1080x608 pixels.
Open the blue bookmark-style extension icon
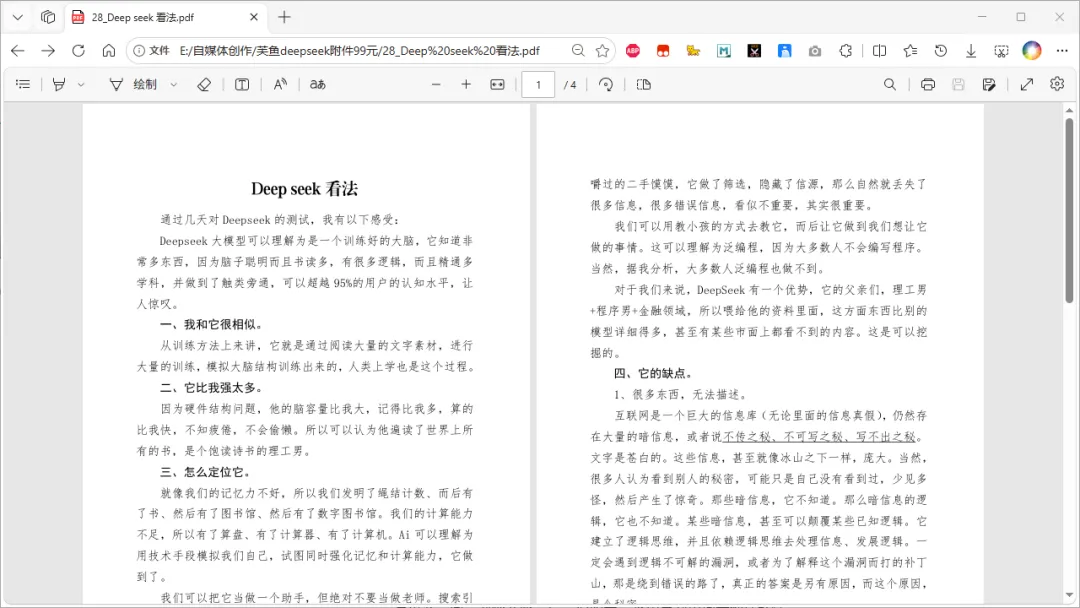[x=785, y=50]
